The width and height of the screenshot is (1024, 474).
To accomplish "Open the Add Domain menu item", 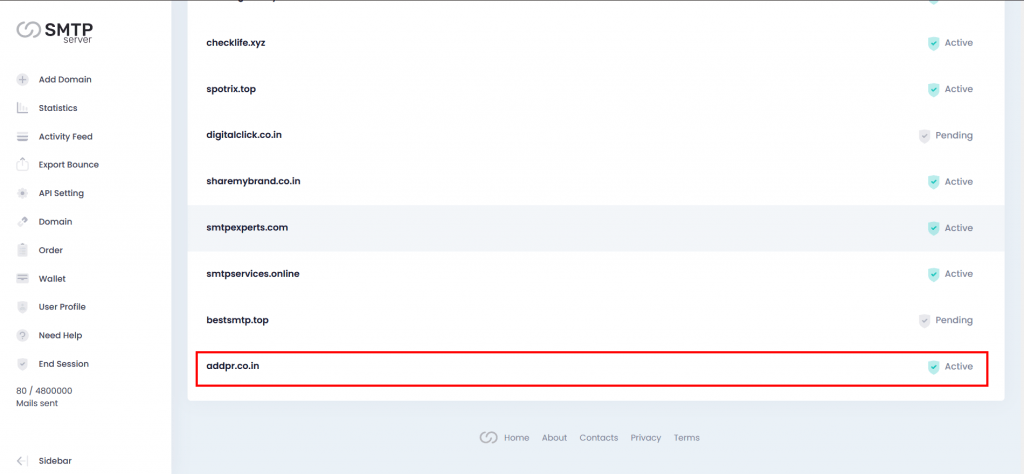I will (65, 80).
